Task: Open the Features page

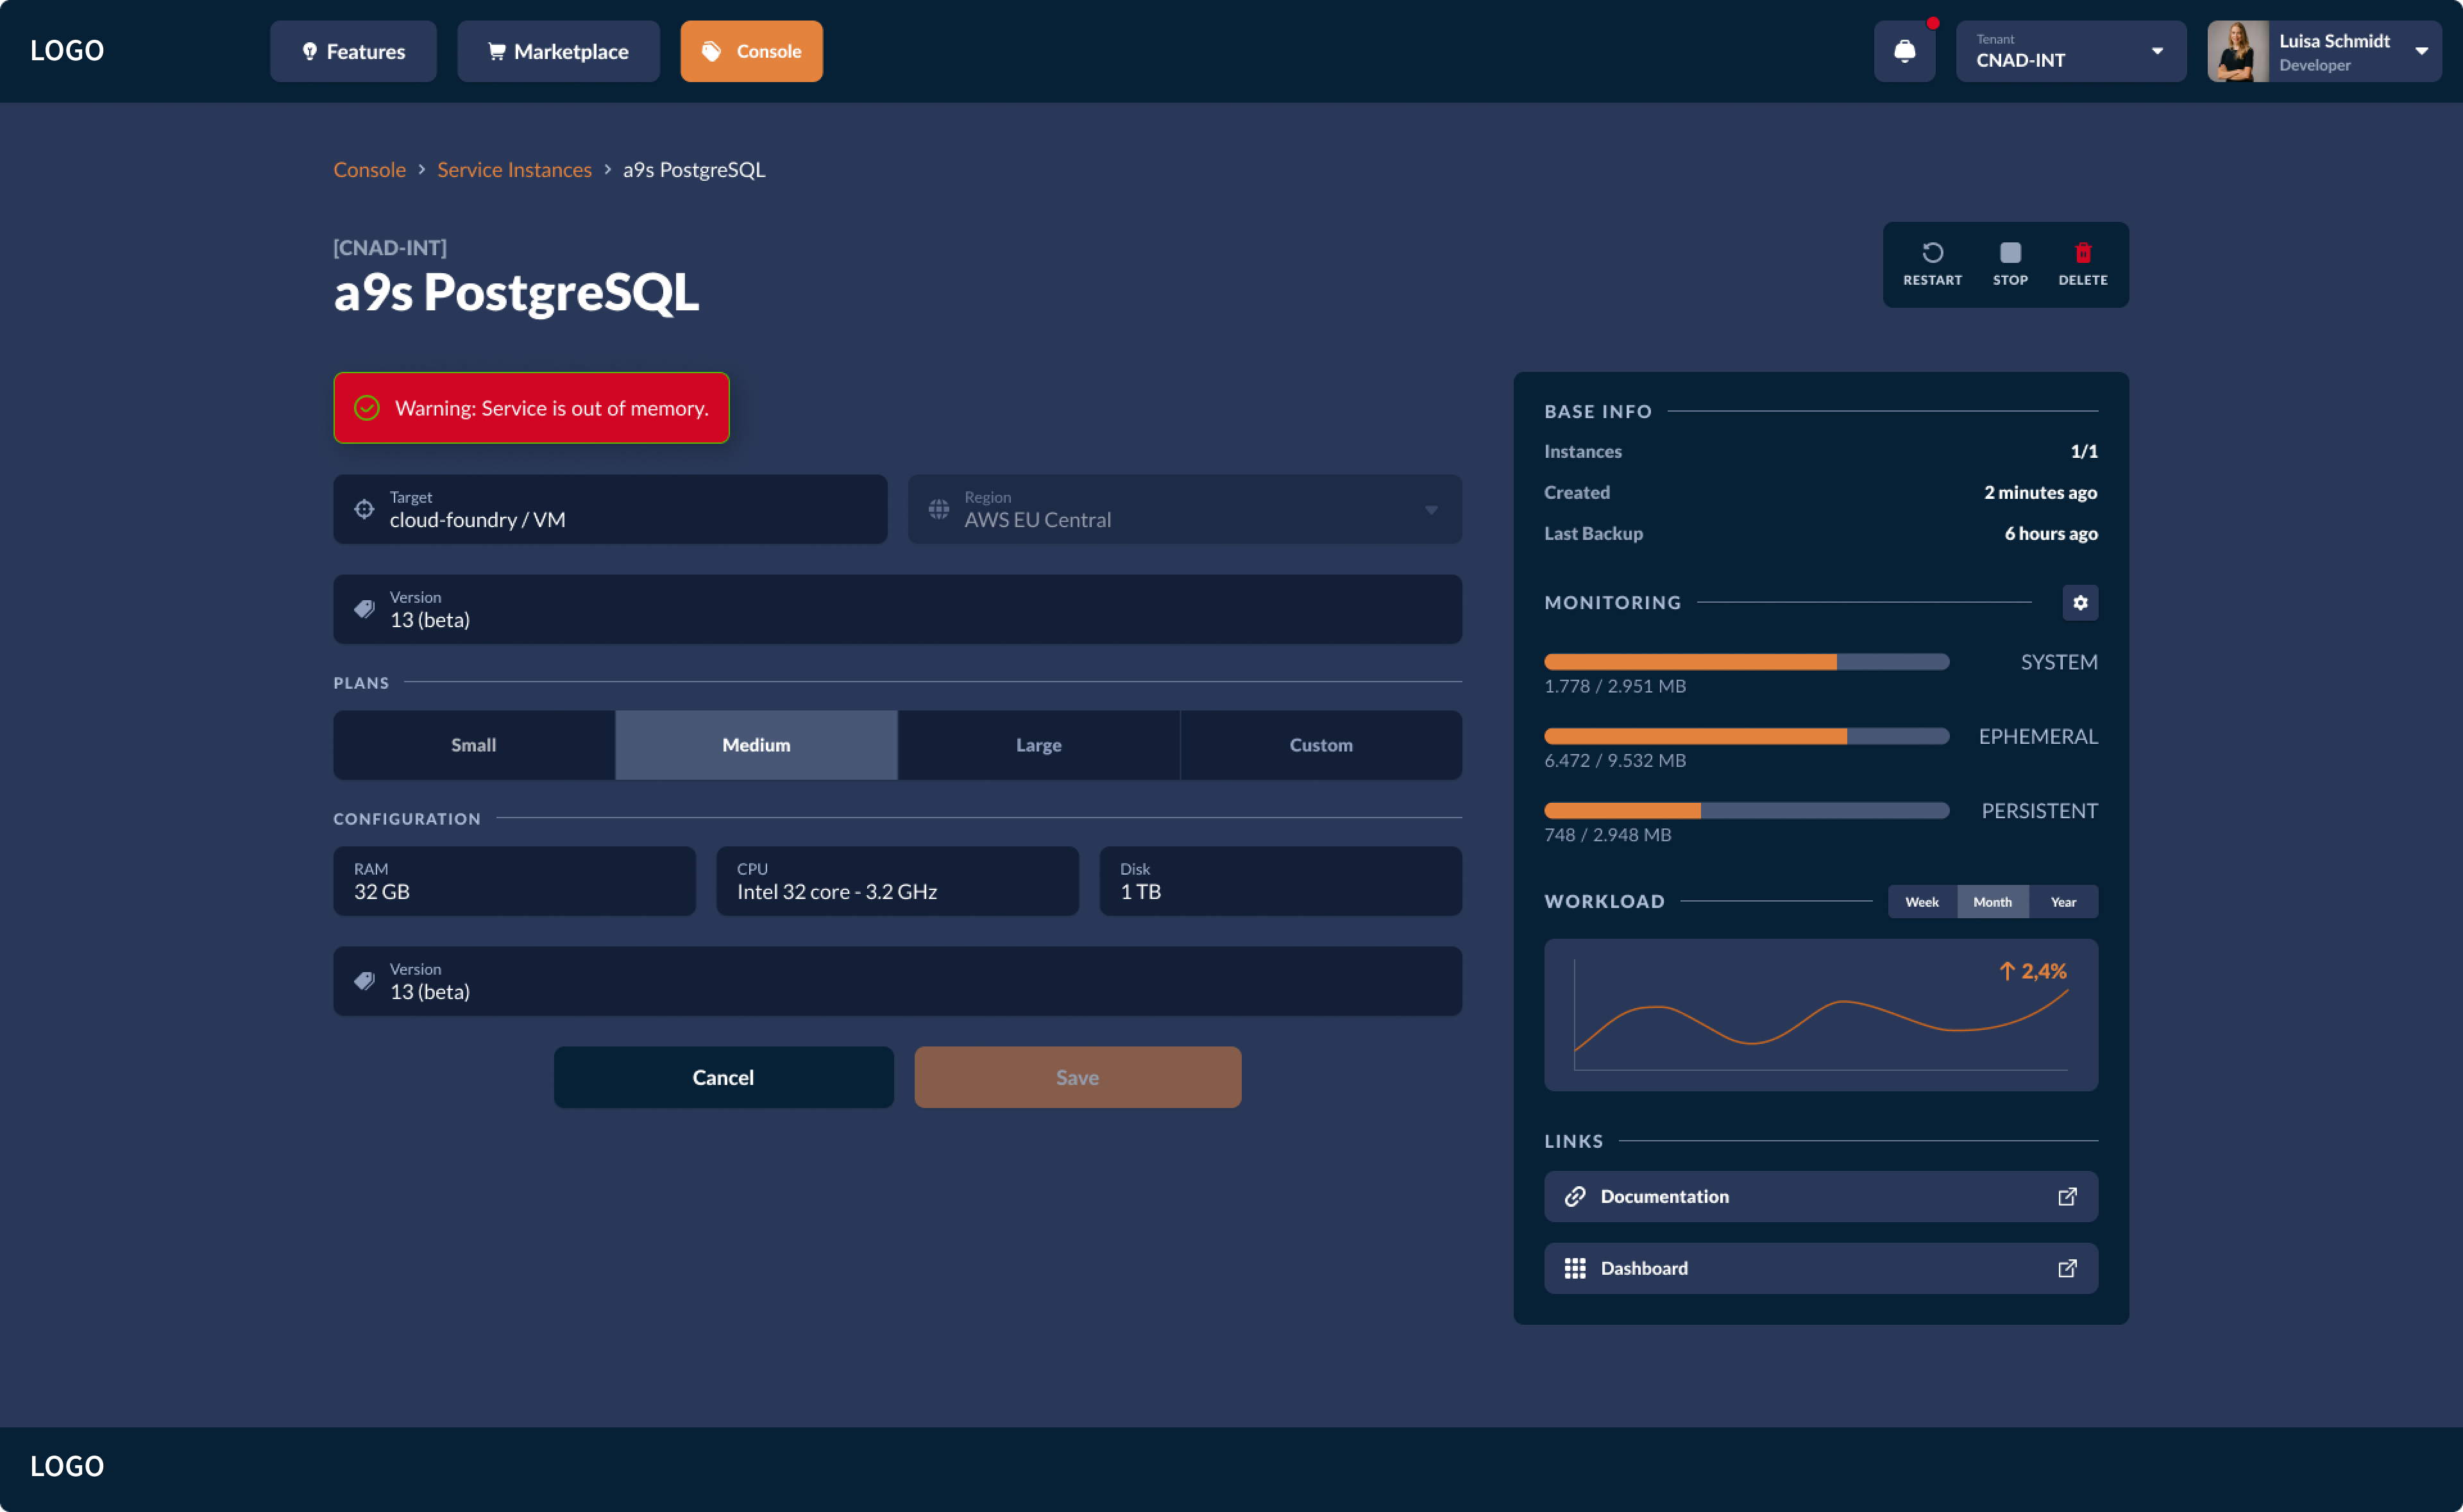Action: [353, 51]
